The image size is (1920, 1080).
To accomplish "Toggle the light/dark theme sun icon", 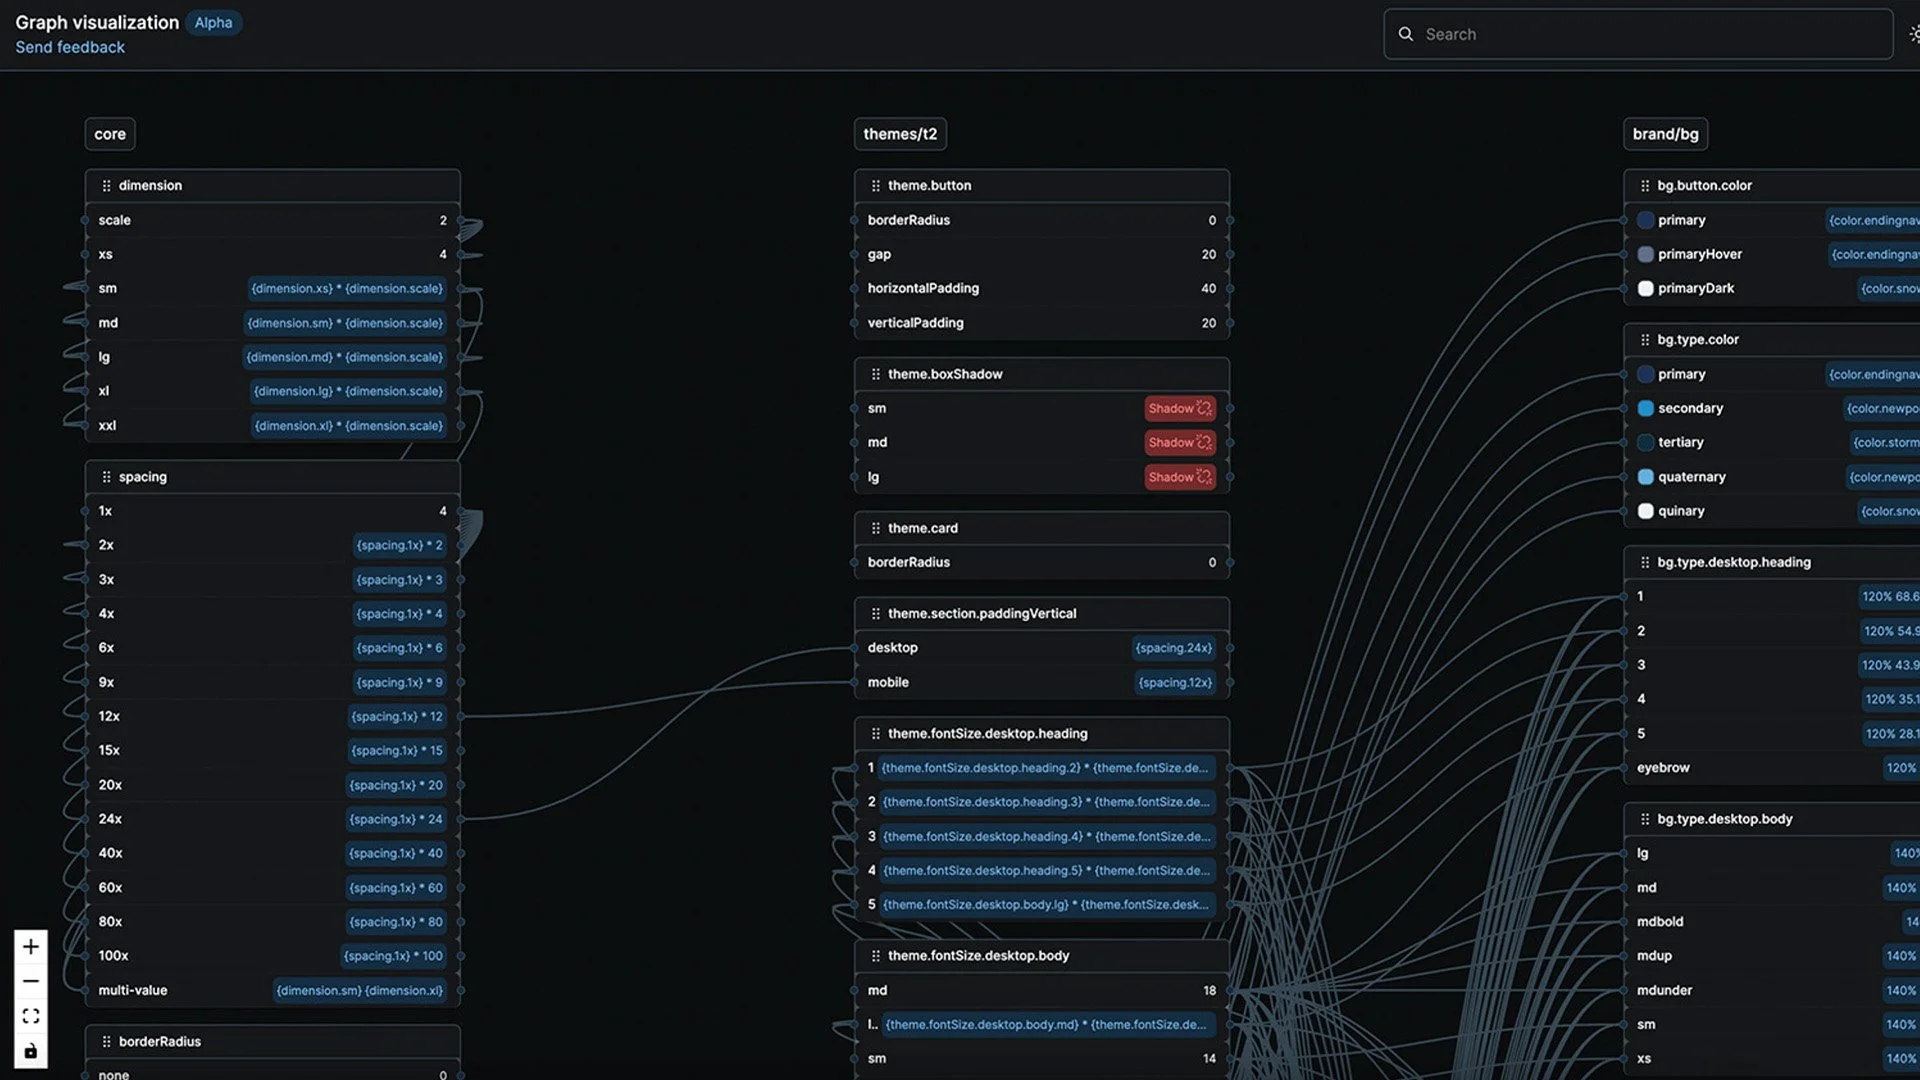I will click(1913, 34).
